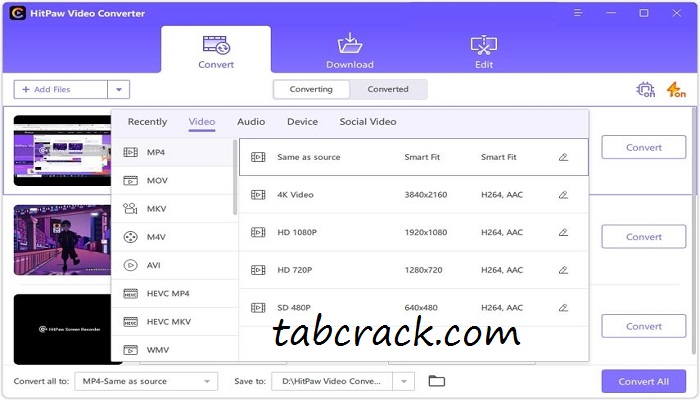The image size is (700, 400).
Task: Select the first video thumbnail
Action: (x=62, y=150)
